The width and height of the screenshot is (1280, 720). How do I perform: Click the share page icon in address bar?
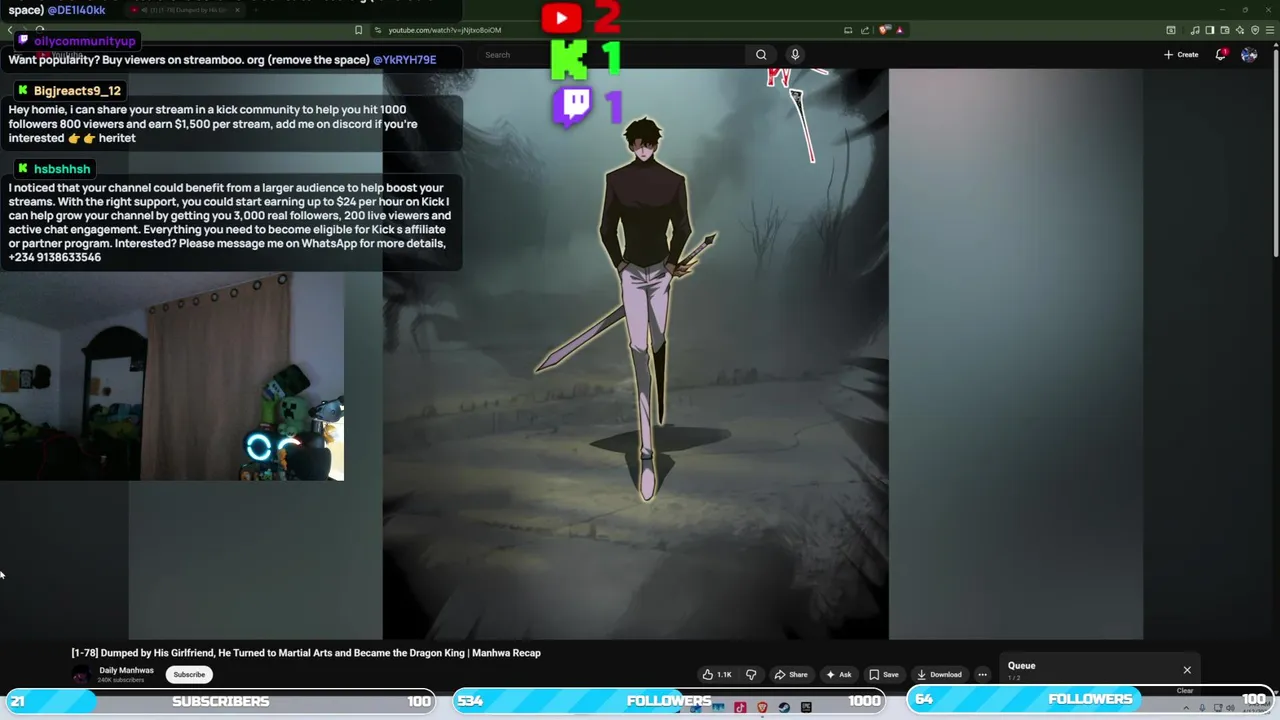(865, 30)
